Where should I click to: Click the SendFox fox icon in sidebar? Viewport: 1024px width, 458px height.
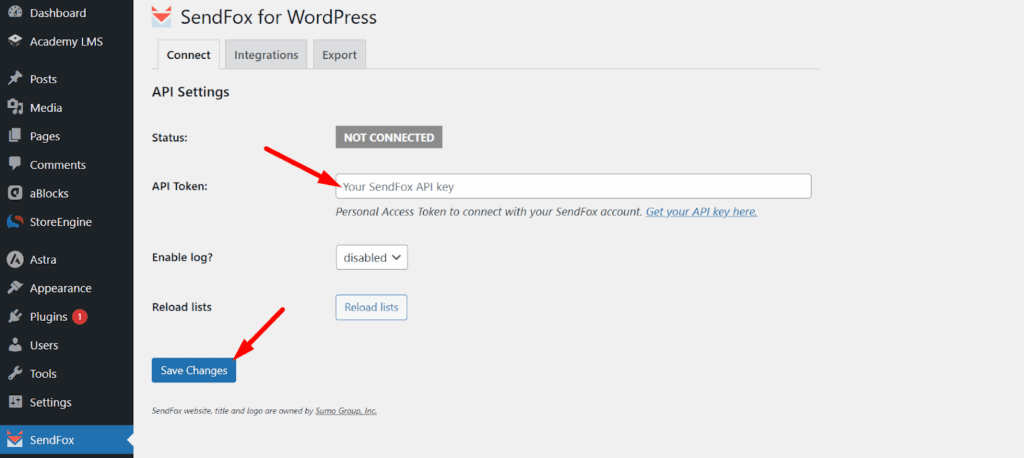tap(15, 440)
